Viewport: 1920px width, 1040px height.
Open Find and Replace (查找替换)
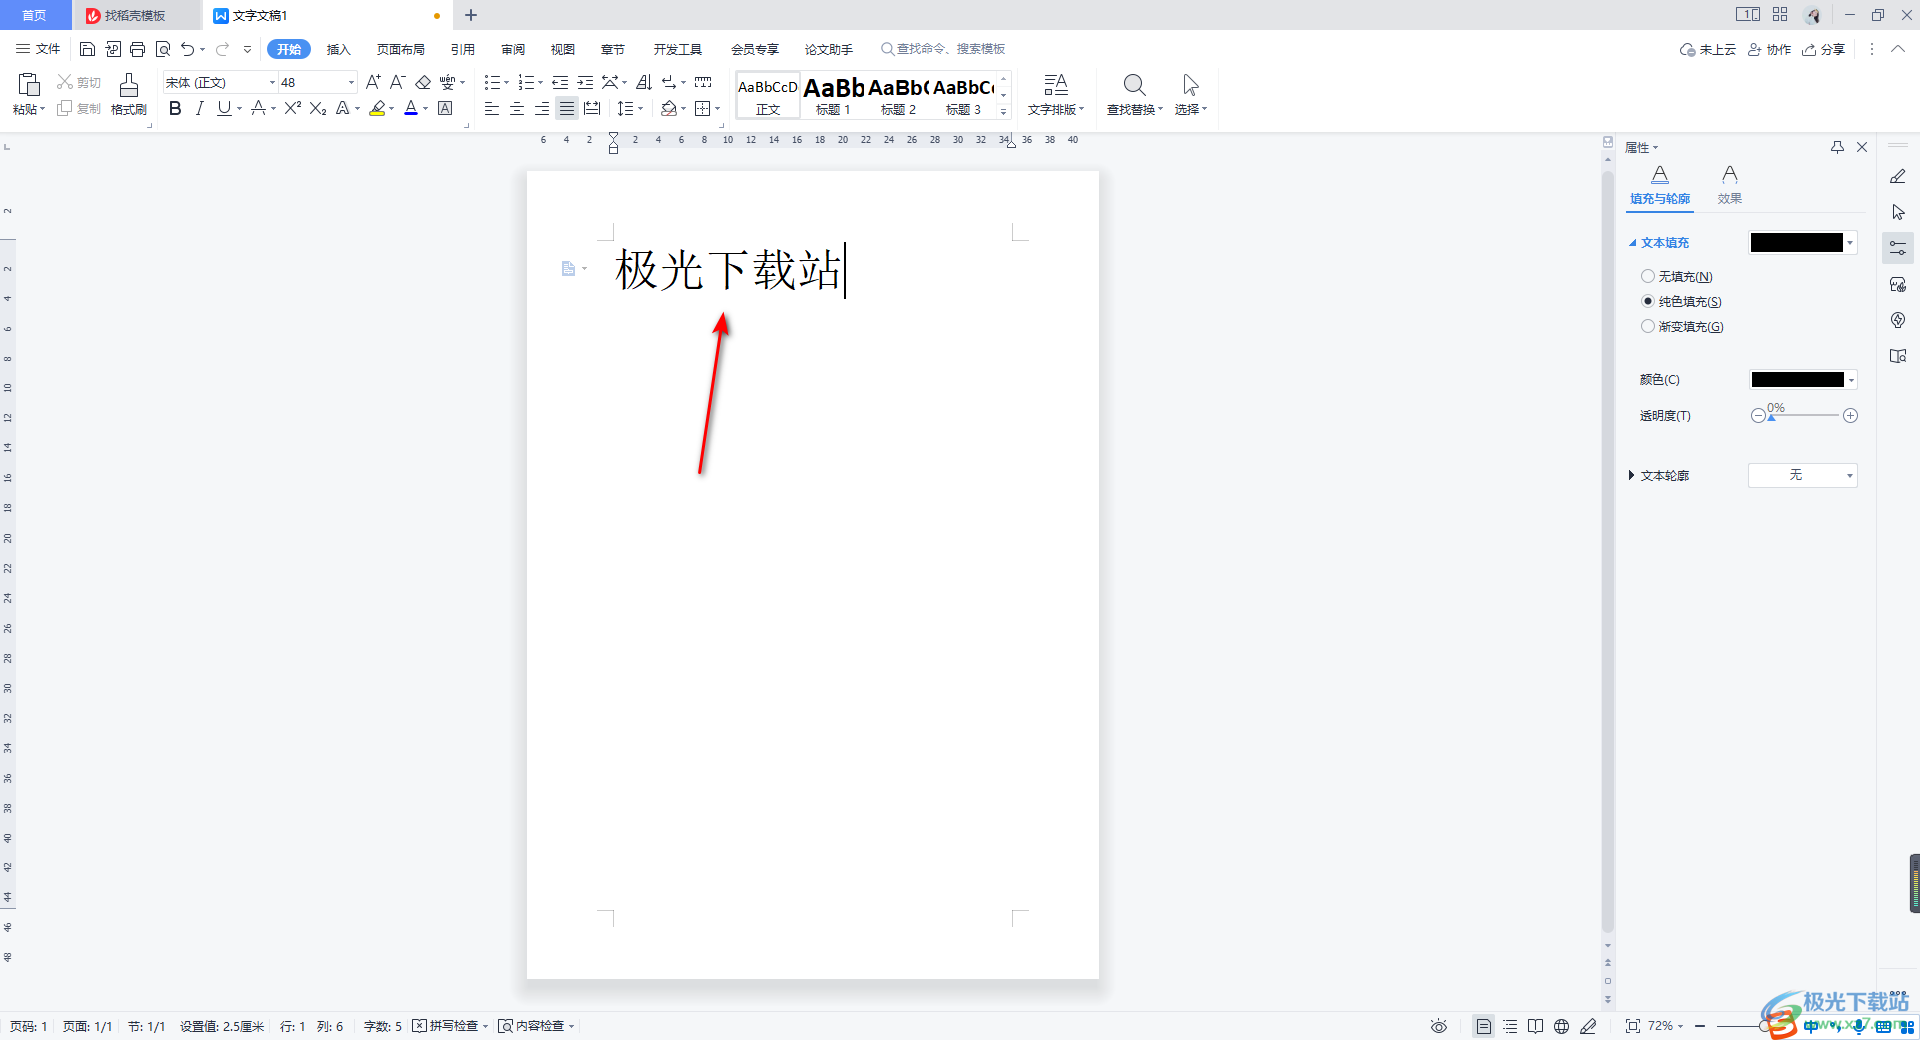[x=1135, y=94]
